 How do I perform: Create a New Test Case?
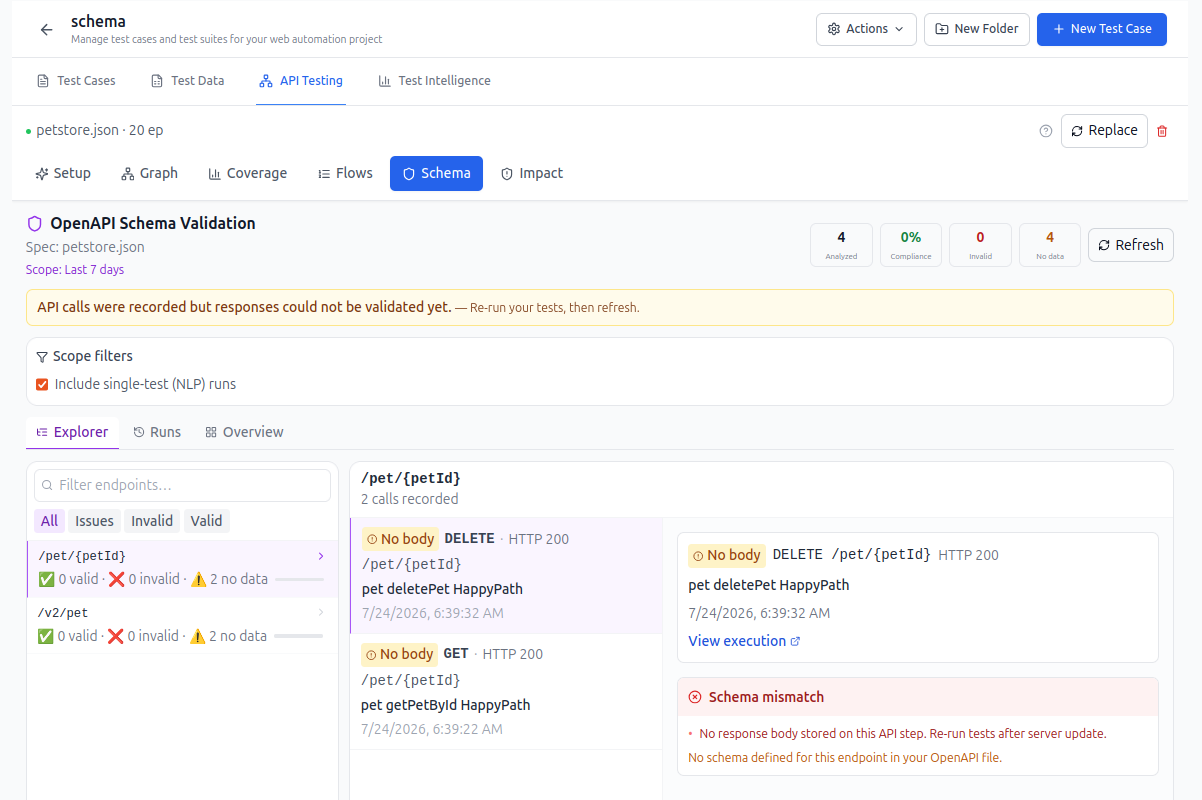1101,29
